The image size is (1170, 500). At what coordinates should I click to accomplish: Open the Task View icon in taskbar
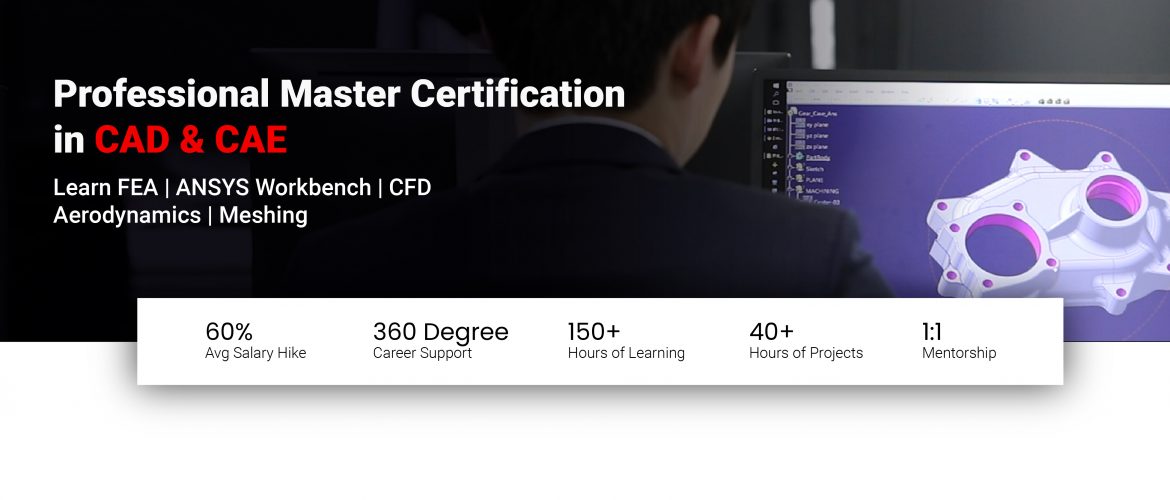776,102
